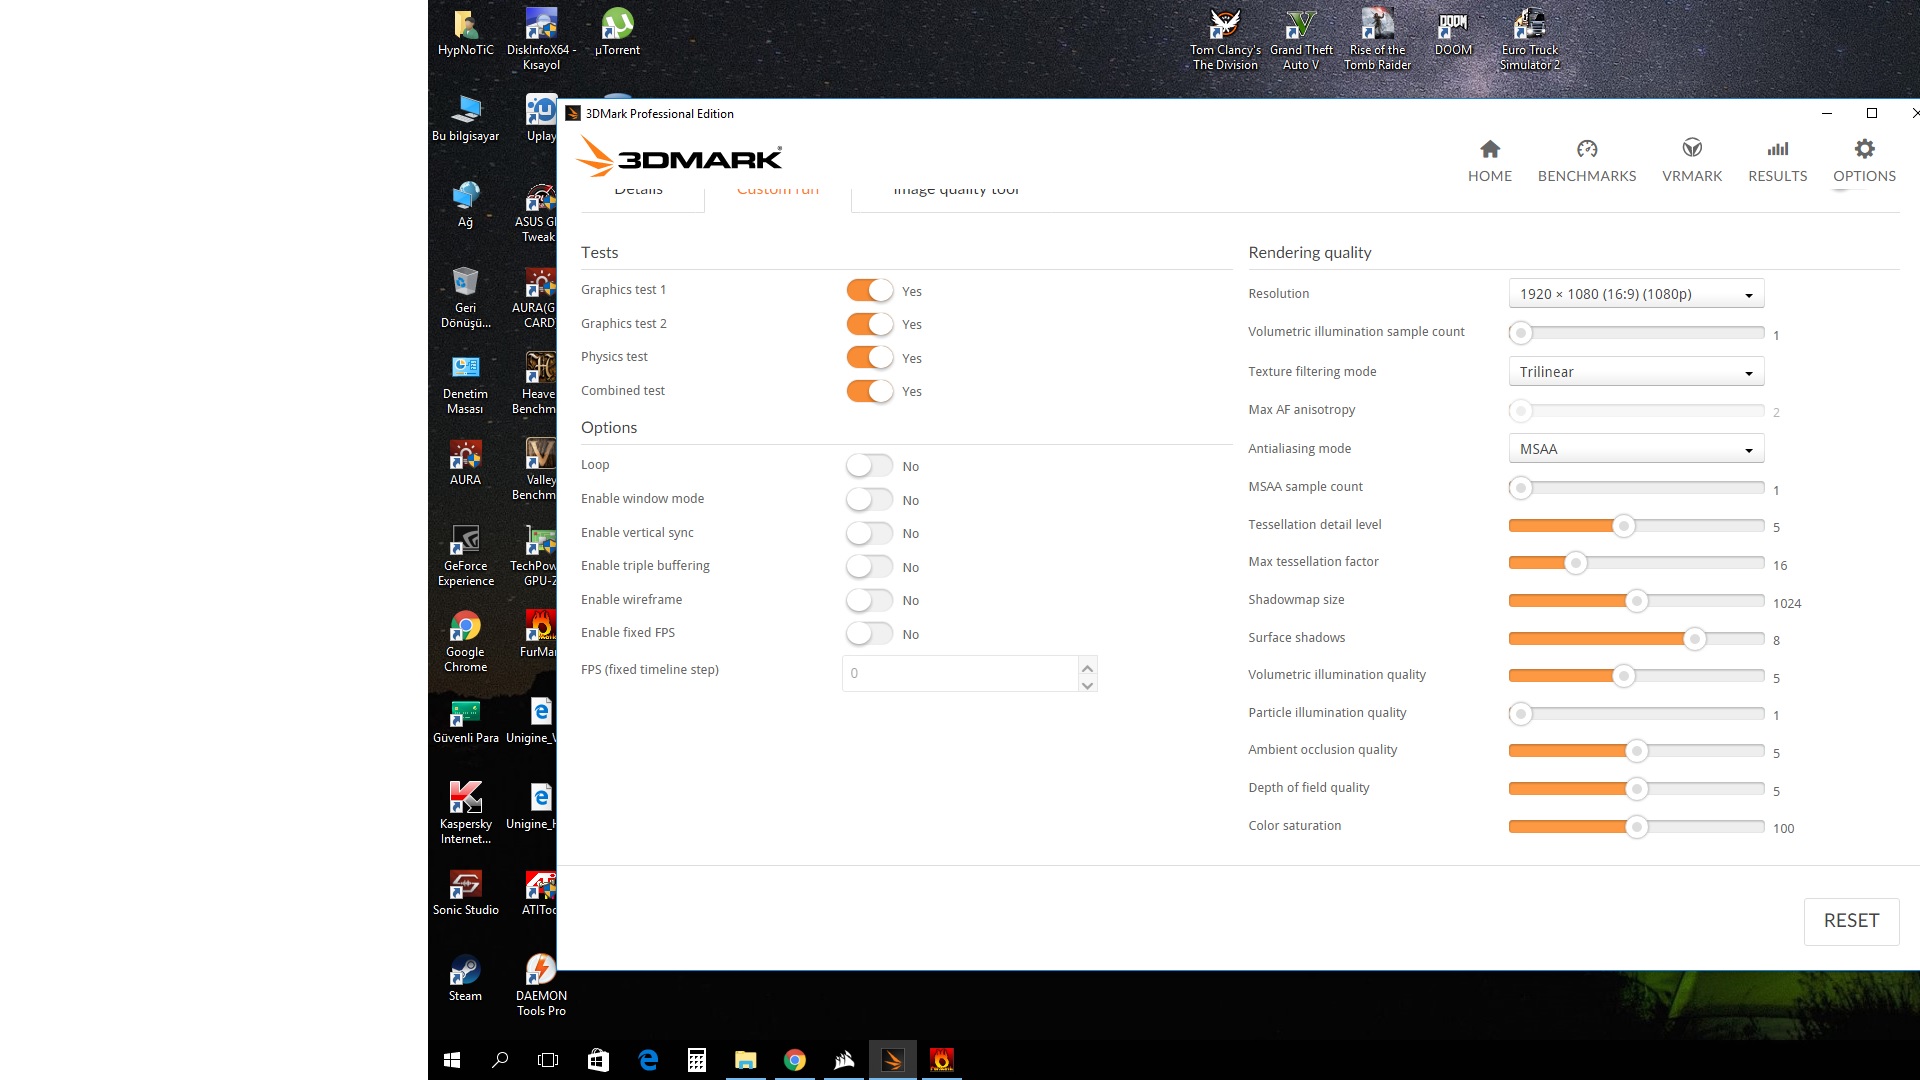
Task: Click the Shadowmap size slider handle
Action: pyautogui.click(x=1636, y=601)
